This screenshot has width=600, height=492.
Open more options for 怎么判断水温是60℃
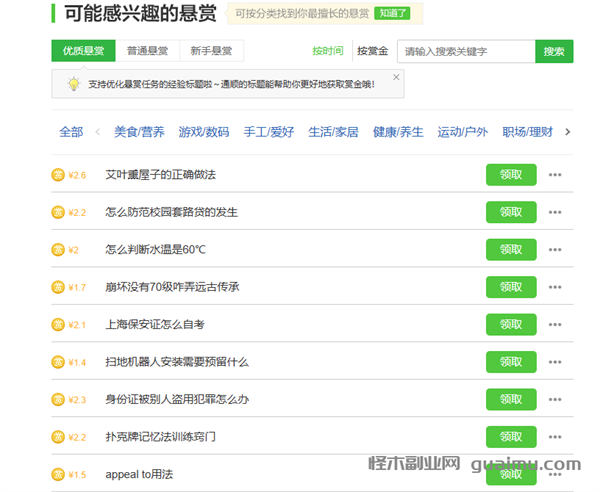pyautogui.click(x=555, y=250)
